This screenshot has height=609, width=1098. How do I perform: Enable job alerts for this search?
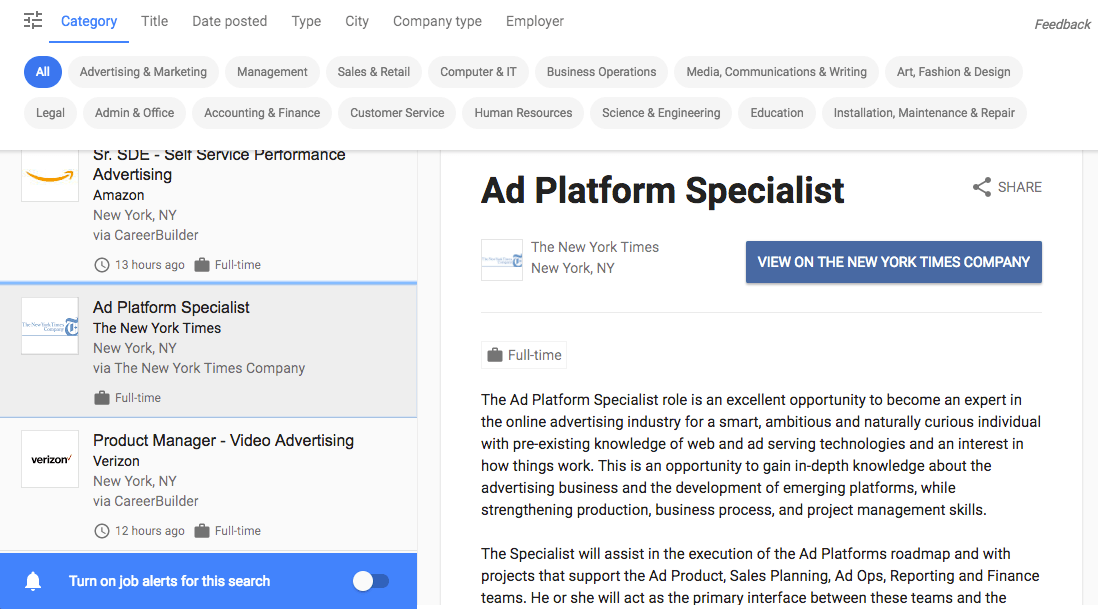(x=371, y=581)
